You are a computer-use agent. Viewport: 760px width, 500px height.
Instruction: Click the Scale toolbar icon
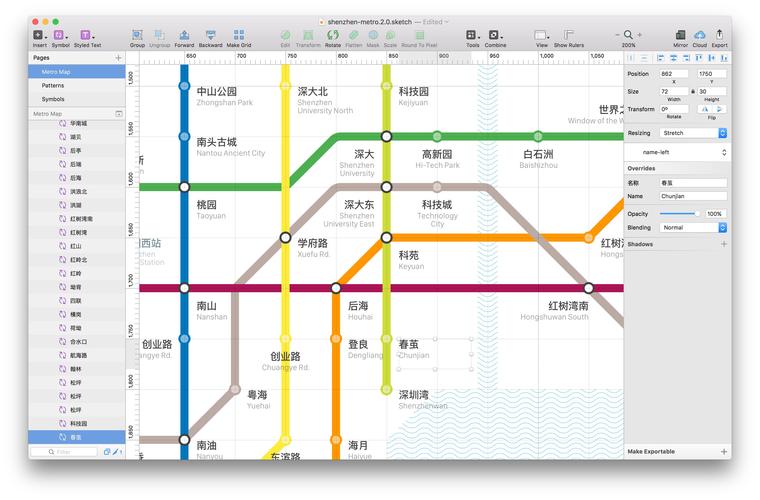pyautogui.click(x=390, y=35)
